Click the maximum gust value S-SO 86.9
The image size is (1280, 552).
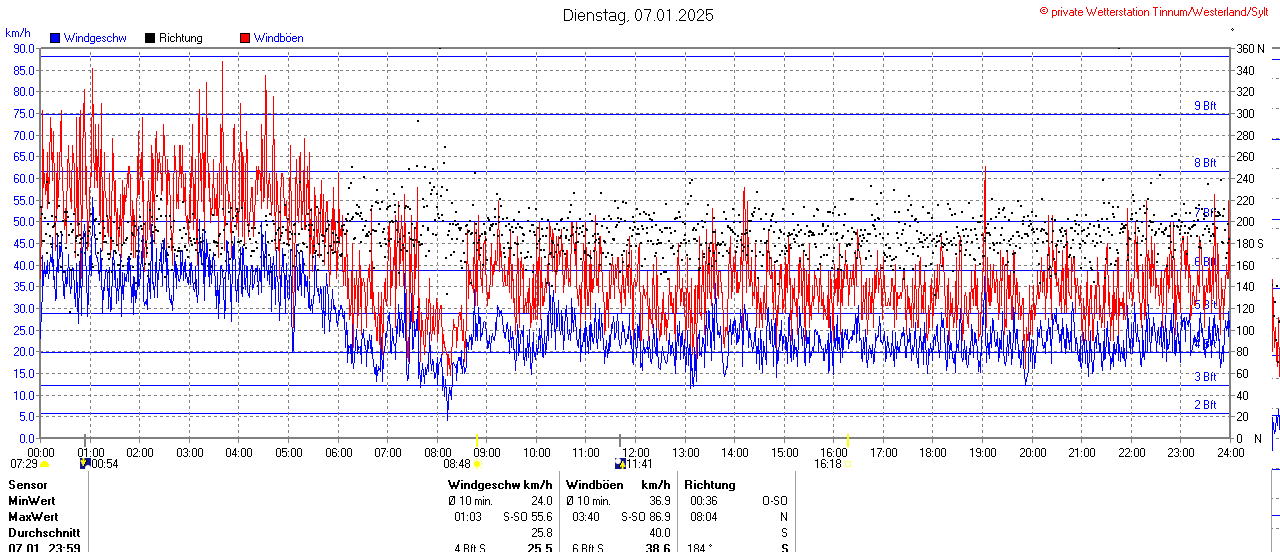click(645, 516)
